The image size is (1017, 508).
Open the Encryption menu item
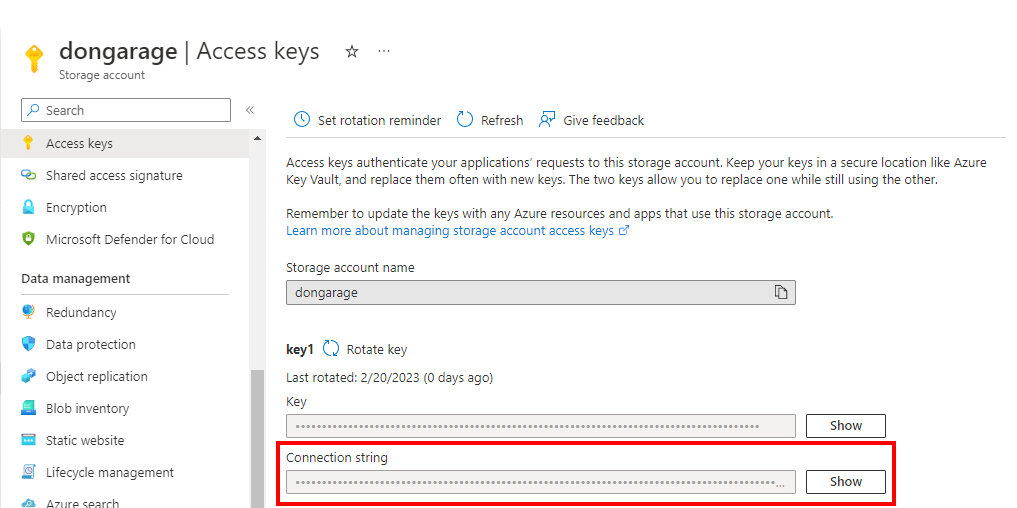click(76, 208)
